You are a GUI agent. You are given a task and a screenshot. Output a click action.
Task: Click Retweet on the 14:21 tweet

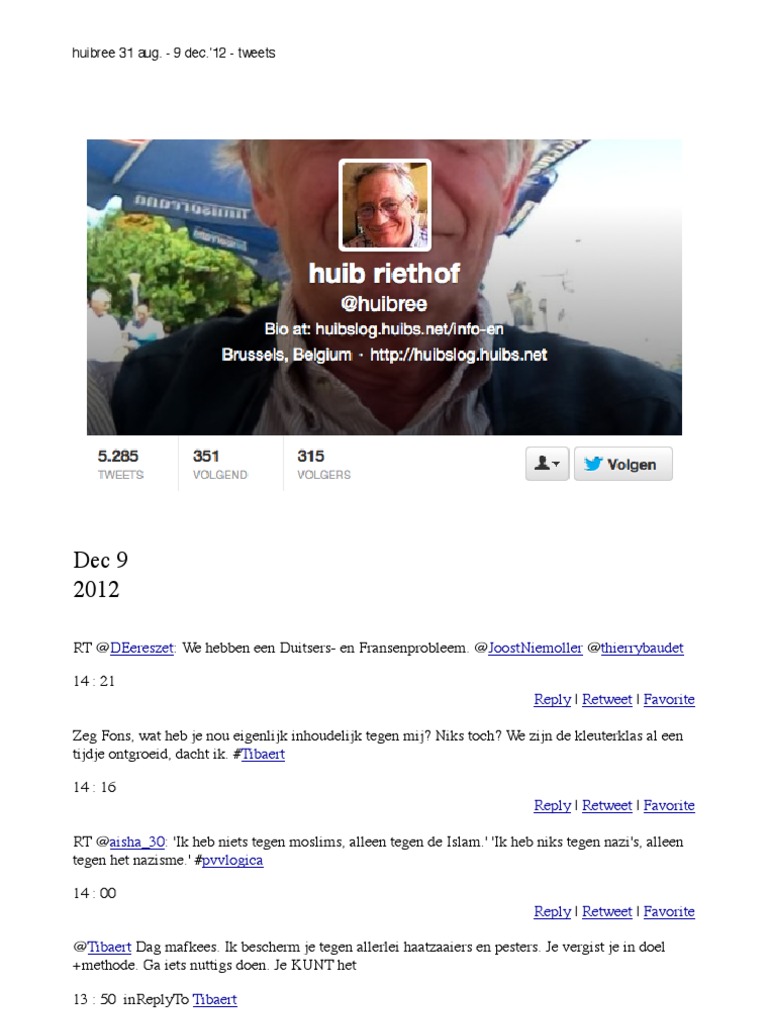coord(607,699)
